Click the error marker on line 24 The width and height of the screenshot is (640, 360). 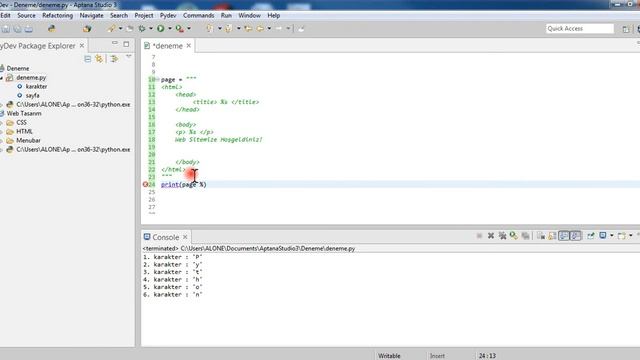click(x=145, y=184)
